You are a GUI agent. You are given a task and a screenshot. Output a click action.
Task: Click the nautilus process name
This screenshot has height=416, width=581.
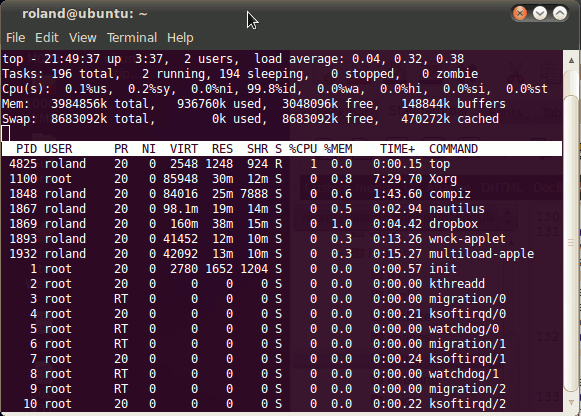tap(457, 209)
